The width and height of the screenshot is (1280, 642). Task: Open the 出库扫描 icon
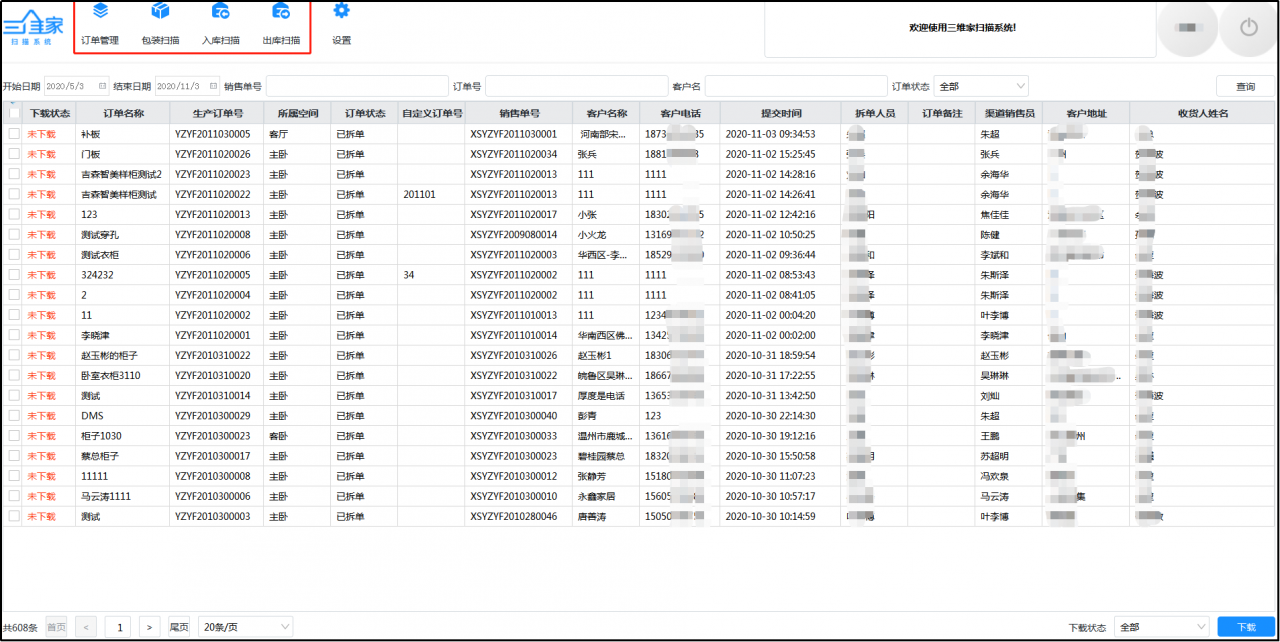[281, 11]
